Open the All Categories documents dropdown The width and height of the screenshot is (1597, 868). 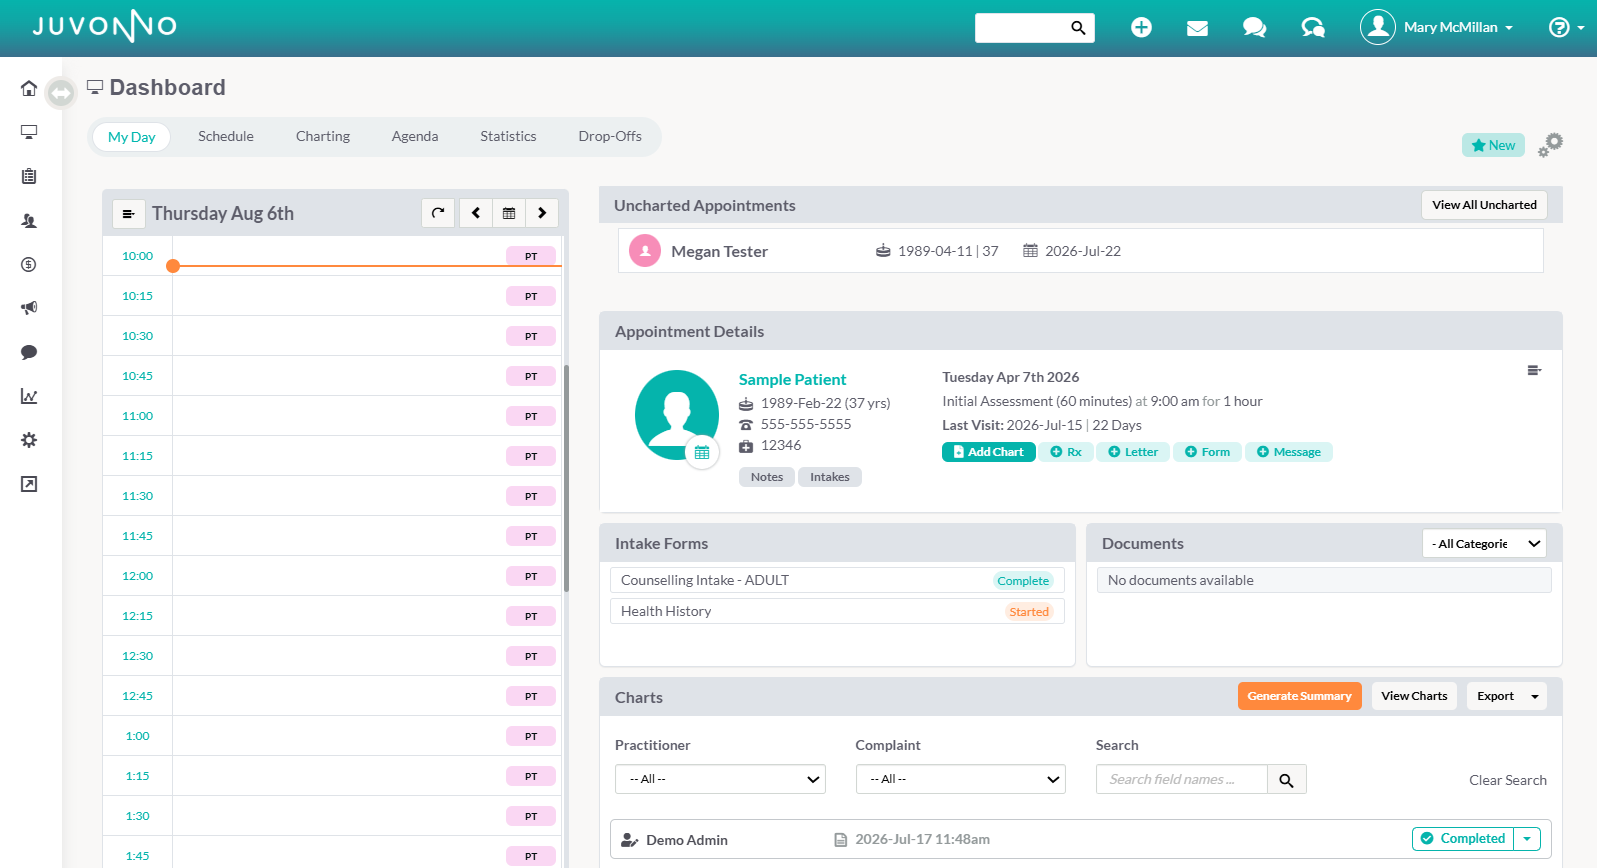(x=1484, y=543)
